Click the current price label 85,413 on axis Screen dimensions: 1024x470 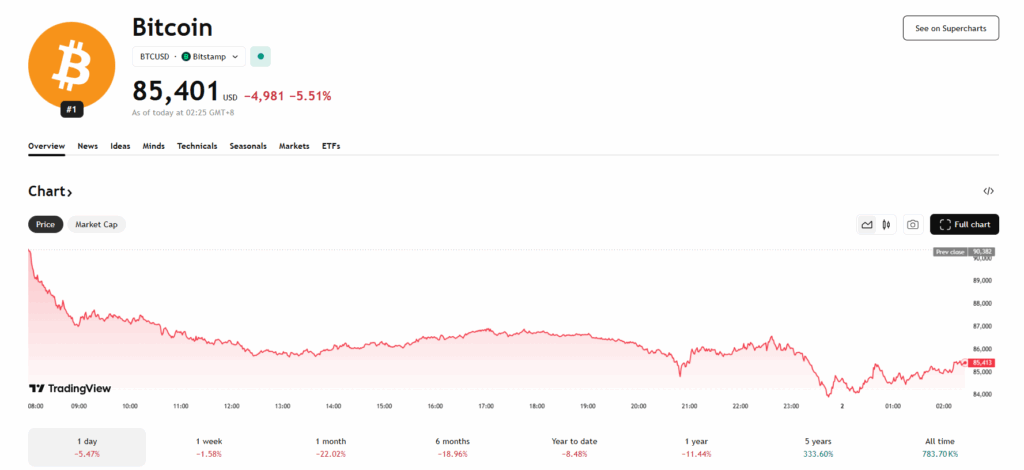tap(983, 362)
